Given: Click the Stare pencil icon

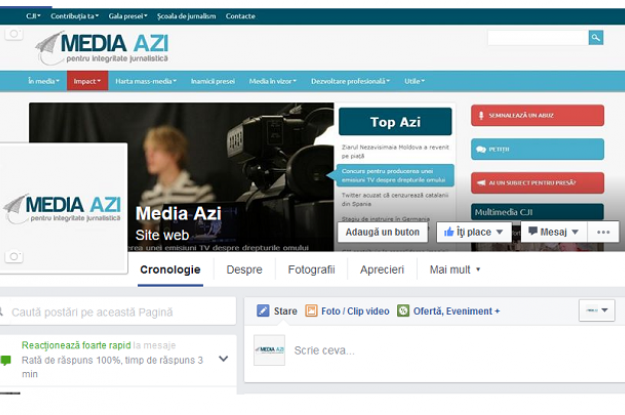Looking at the screenshot, I should [x=263, y=311].
